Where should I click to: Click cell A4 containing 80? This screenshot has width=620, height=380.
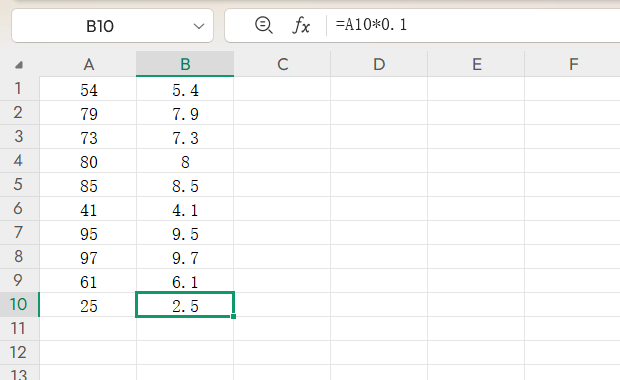(88, 161)
